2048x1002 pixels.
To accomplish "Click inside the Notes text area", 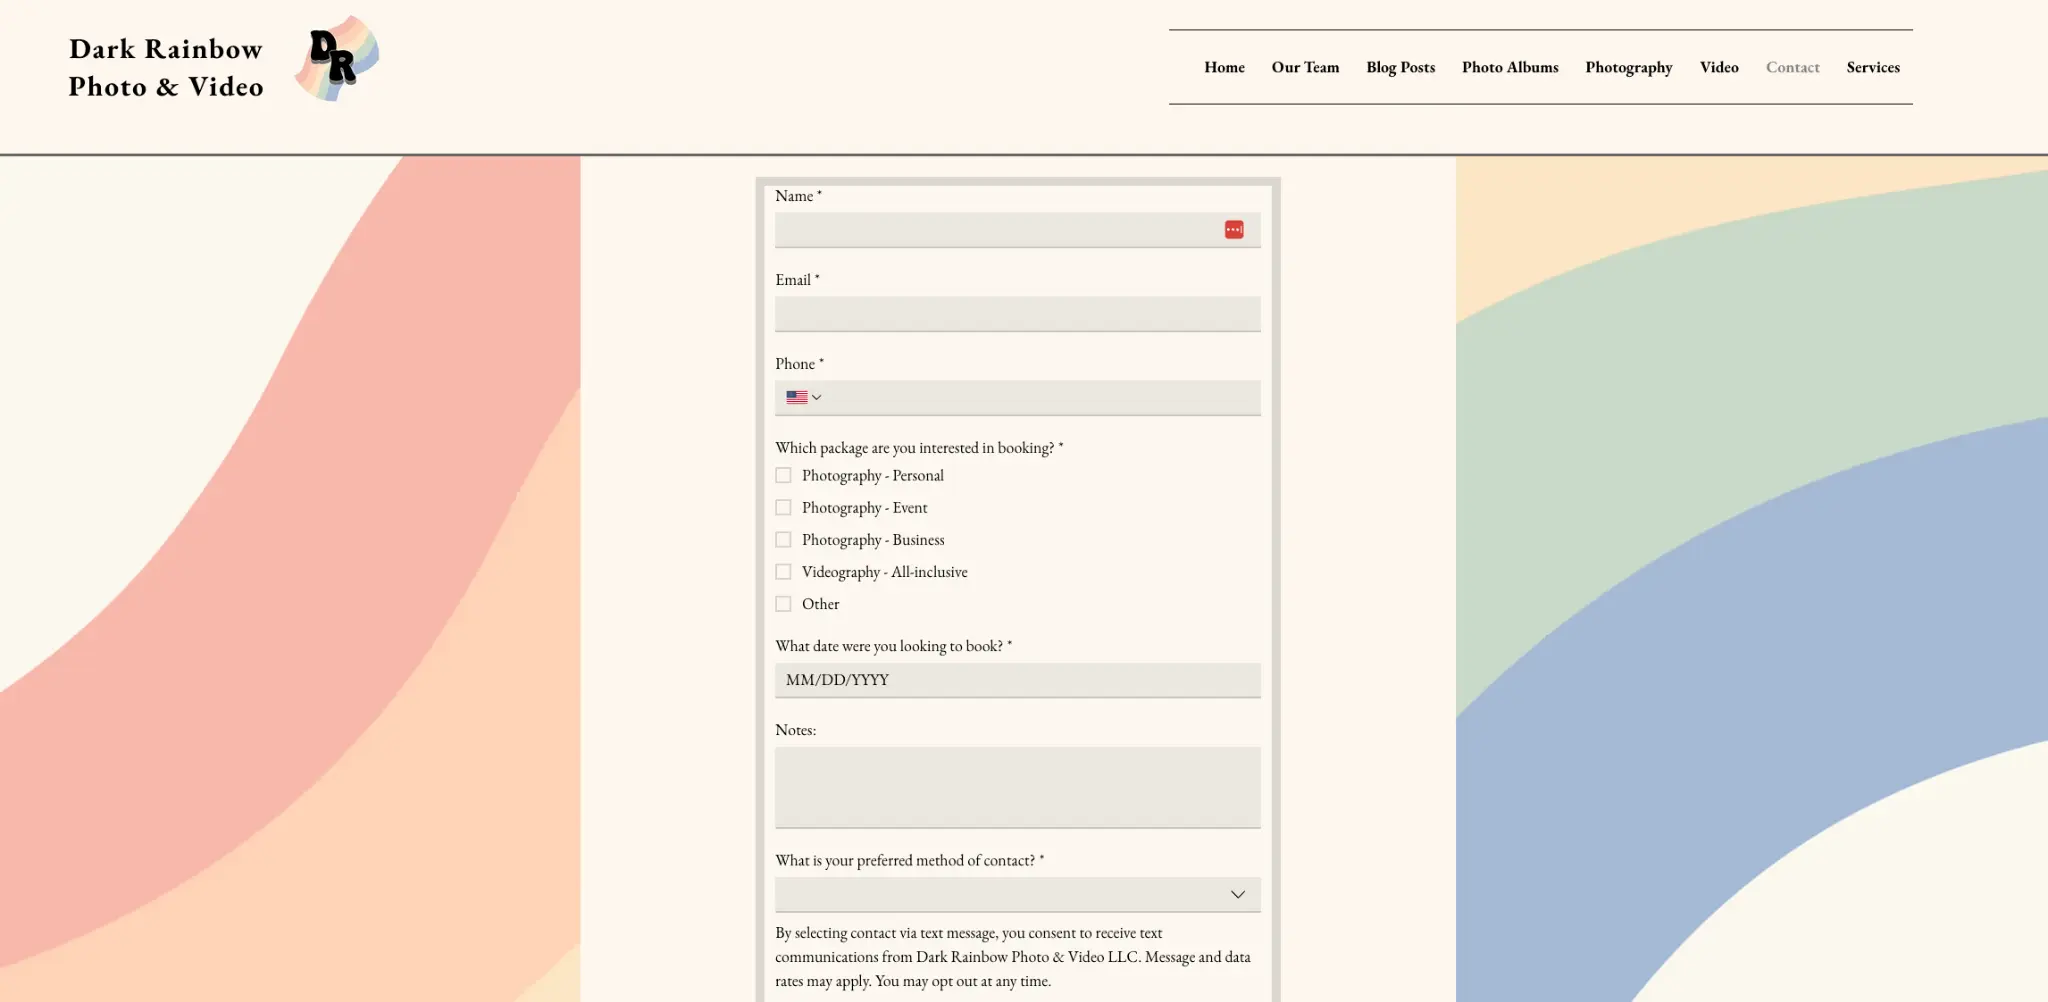I will coord(1017,787).
